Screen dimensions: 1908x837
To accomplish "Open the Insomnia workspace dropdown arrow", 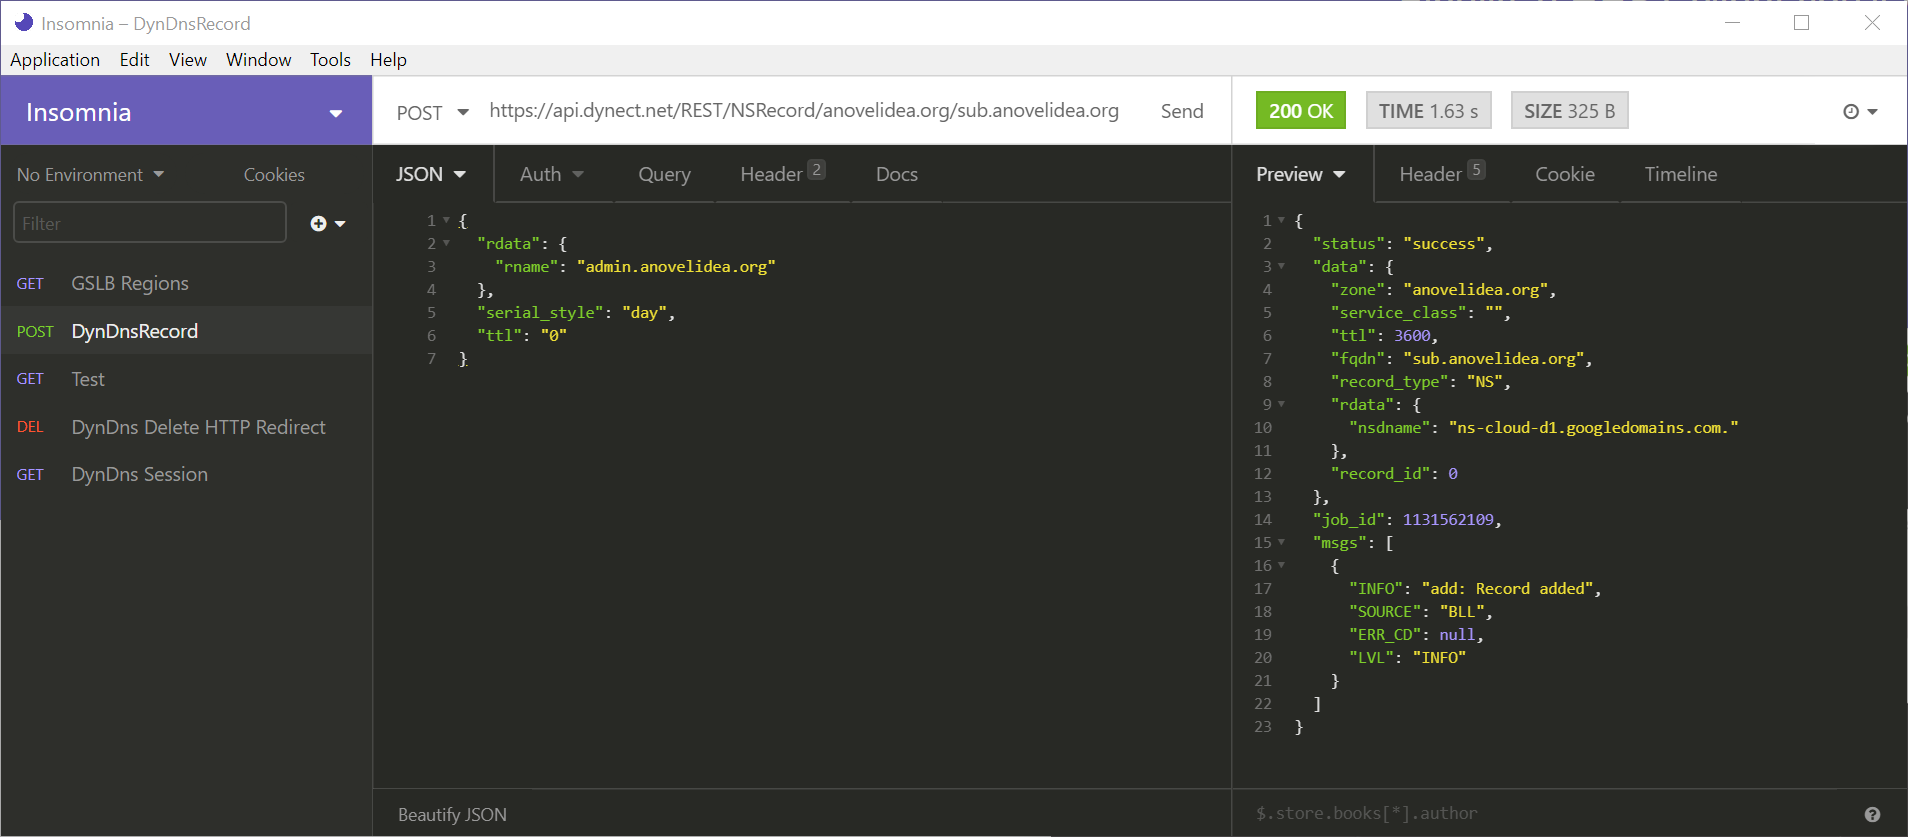I will coord(336,113).
